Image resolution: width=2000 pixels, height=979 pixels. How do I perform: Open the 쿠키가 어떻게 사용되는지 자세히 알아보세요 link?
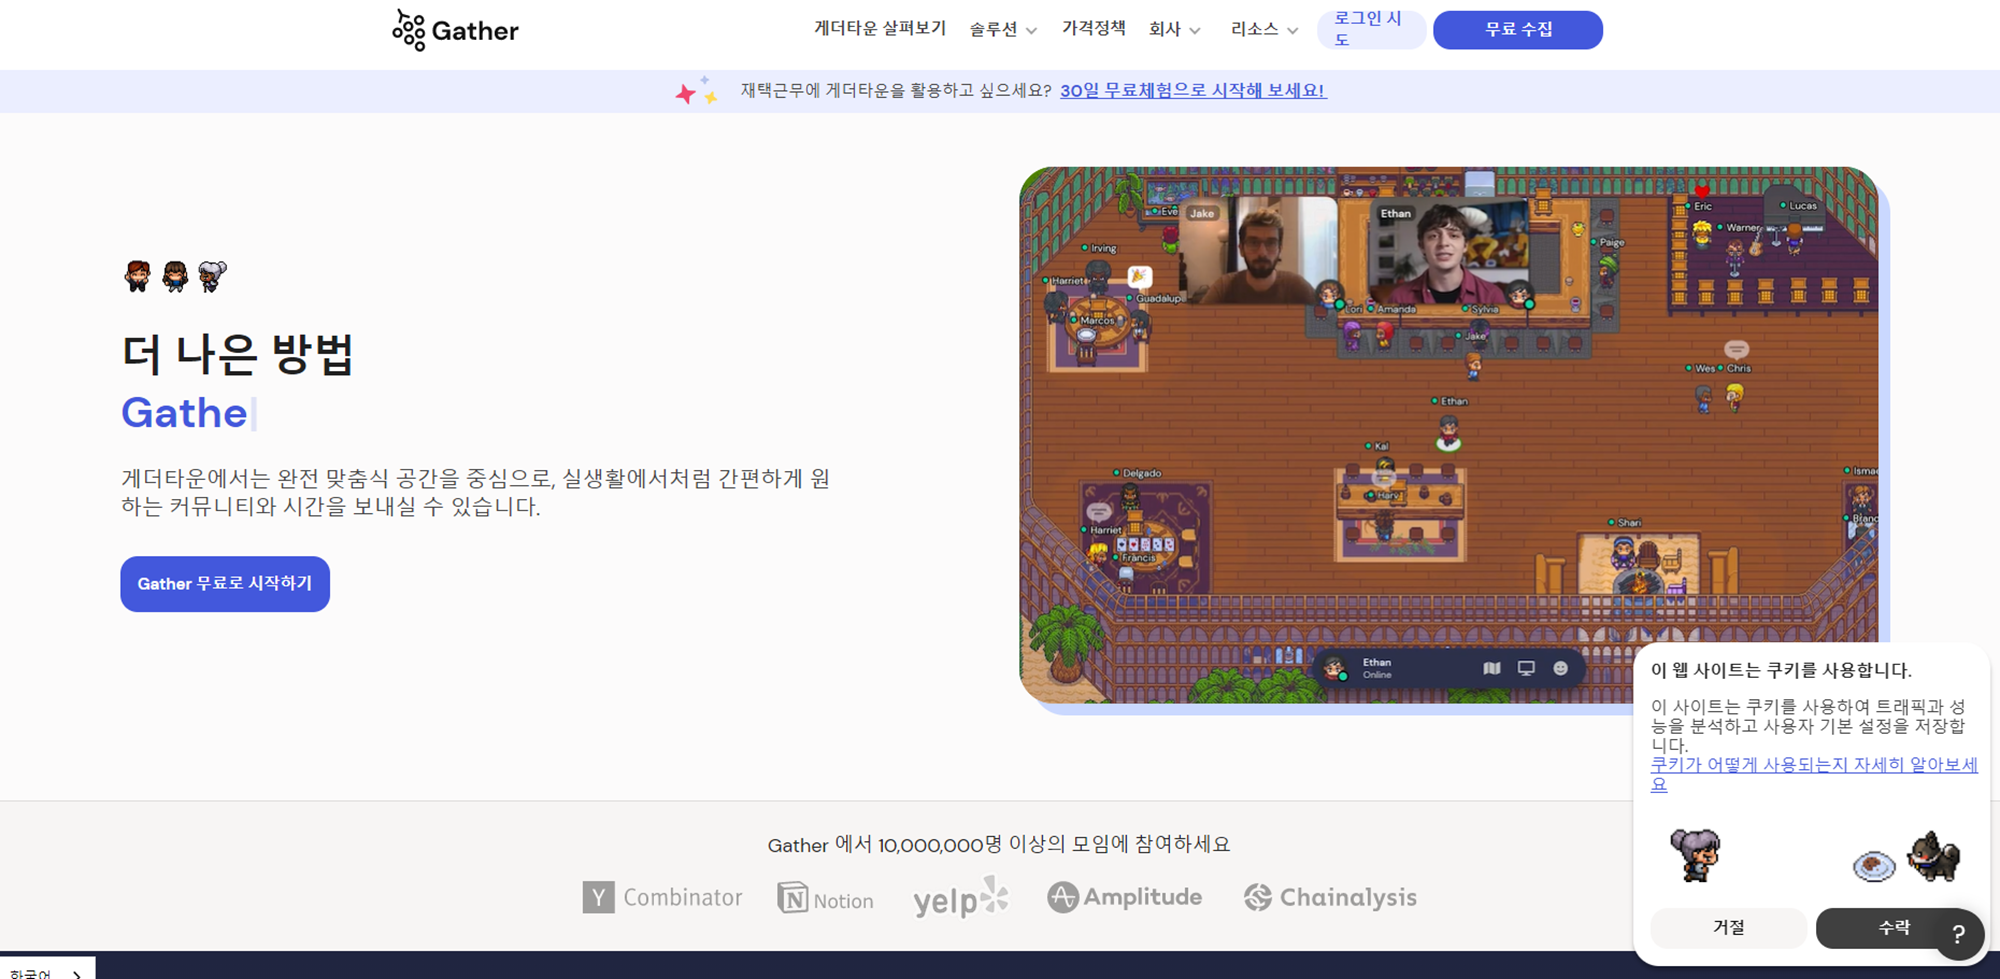[1813, 774]
